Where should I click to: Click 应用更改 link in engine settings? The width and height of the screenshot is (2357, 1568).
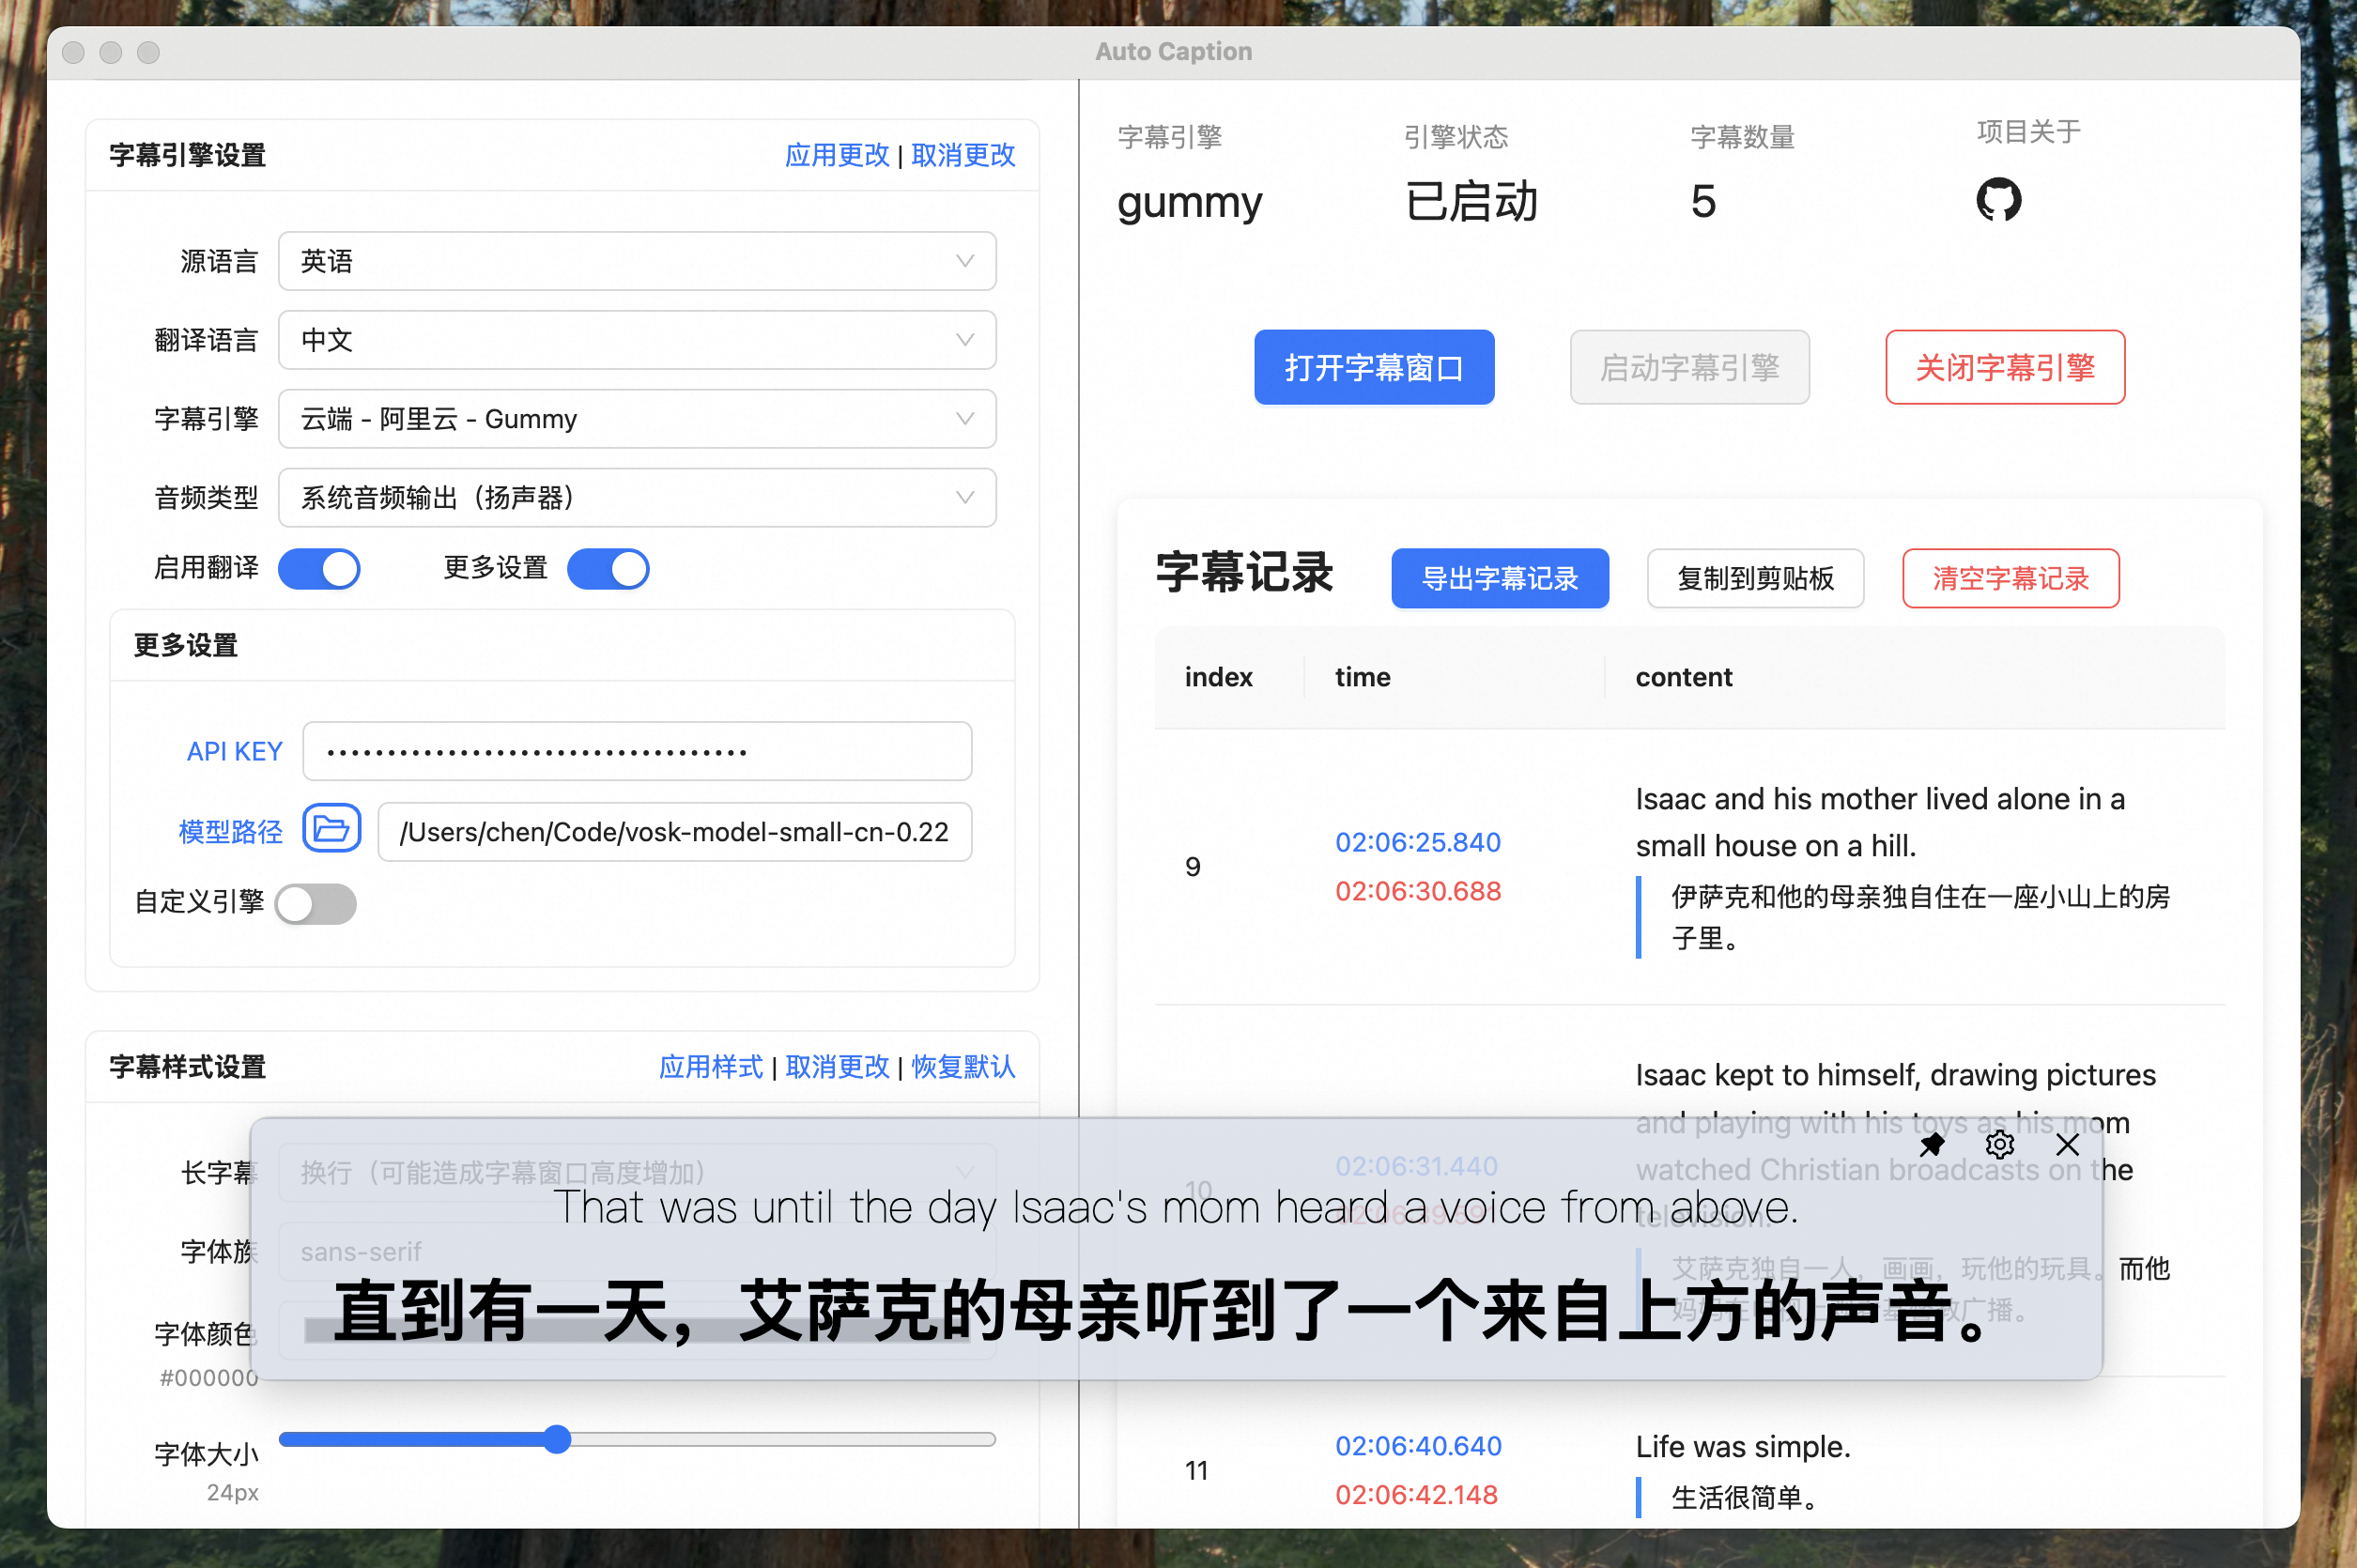[836, 155]
